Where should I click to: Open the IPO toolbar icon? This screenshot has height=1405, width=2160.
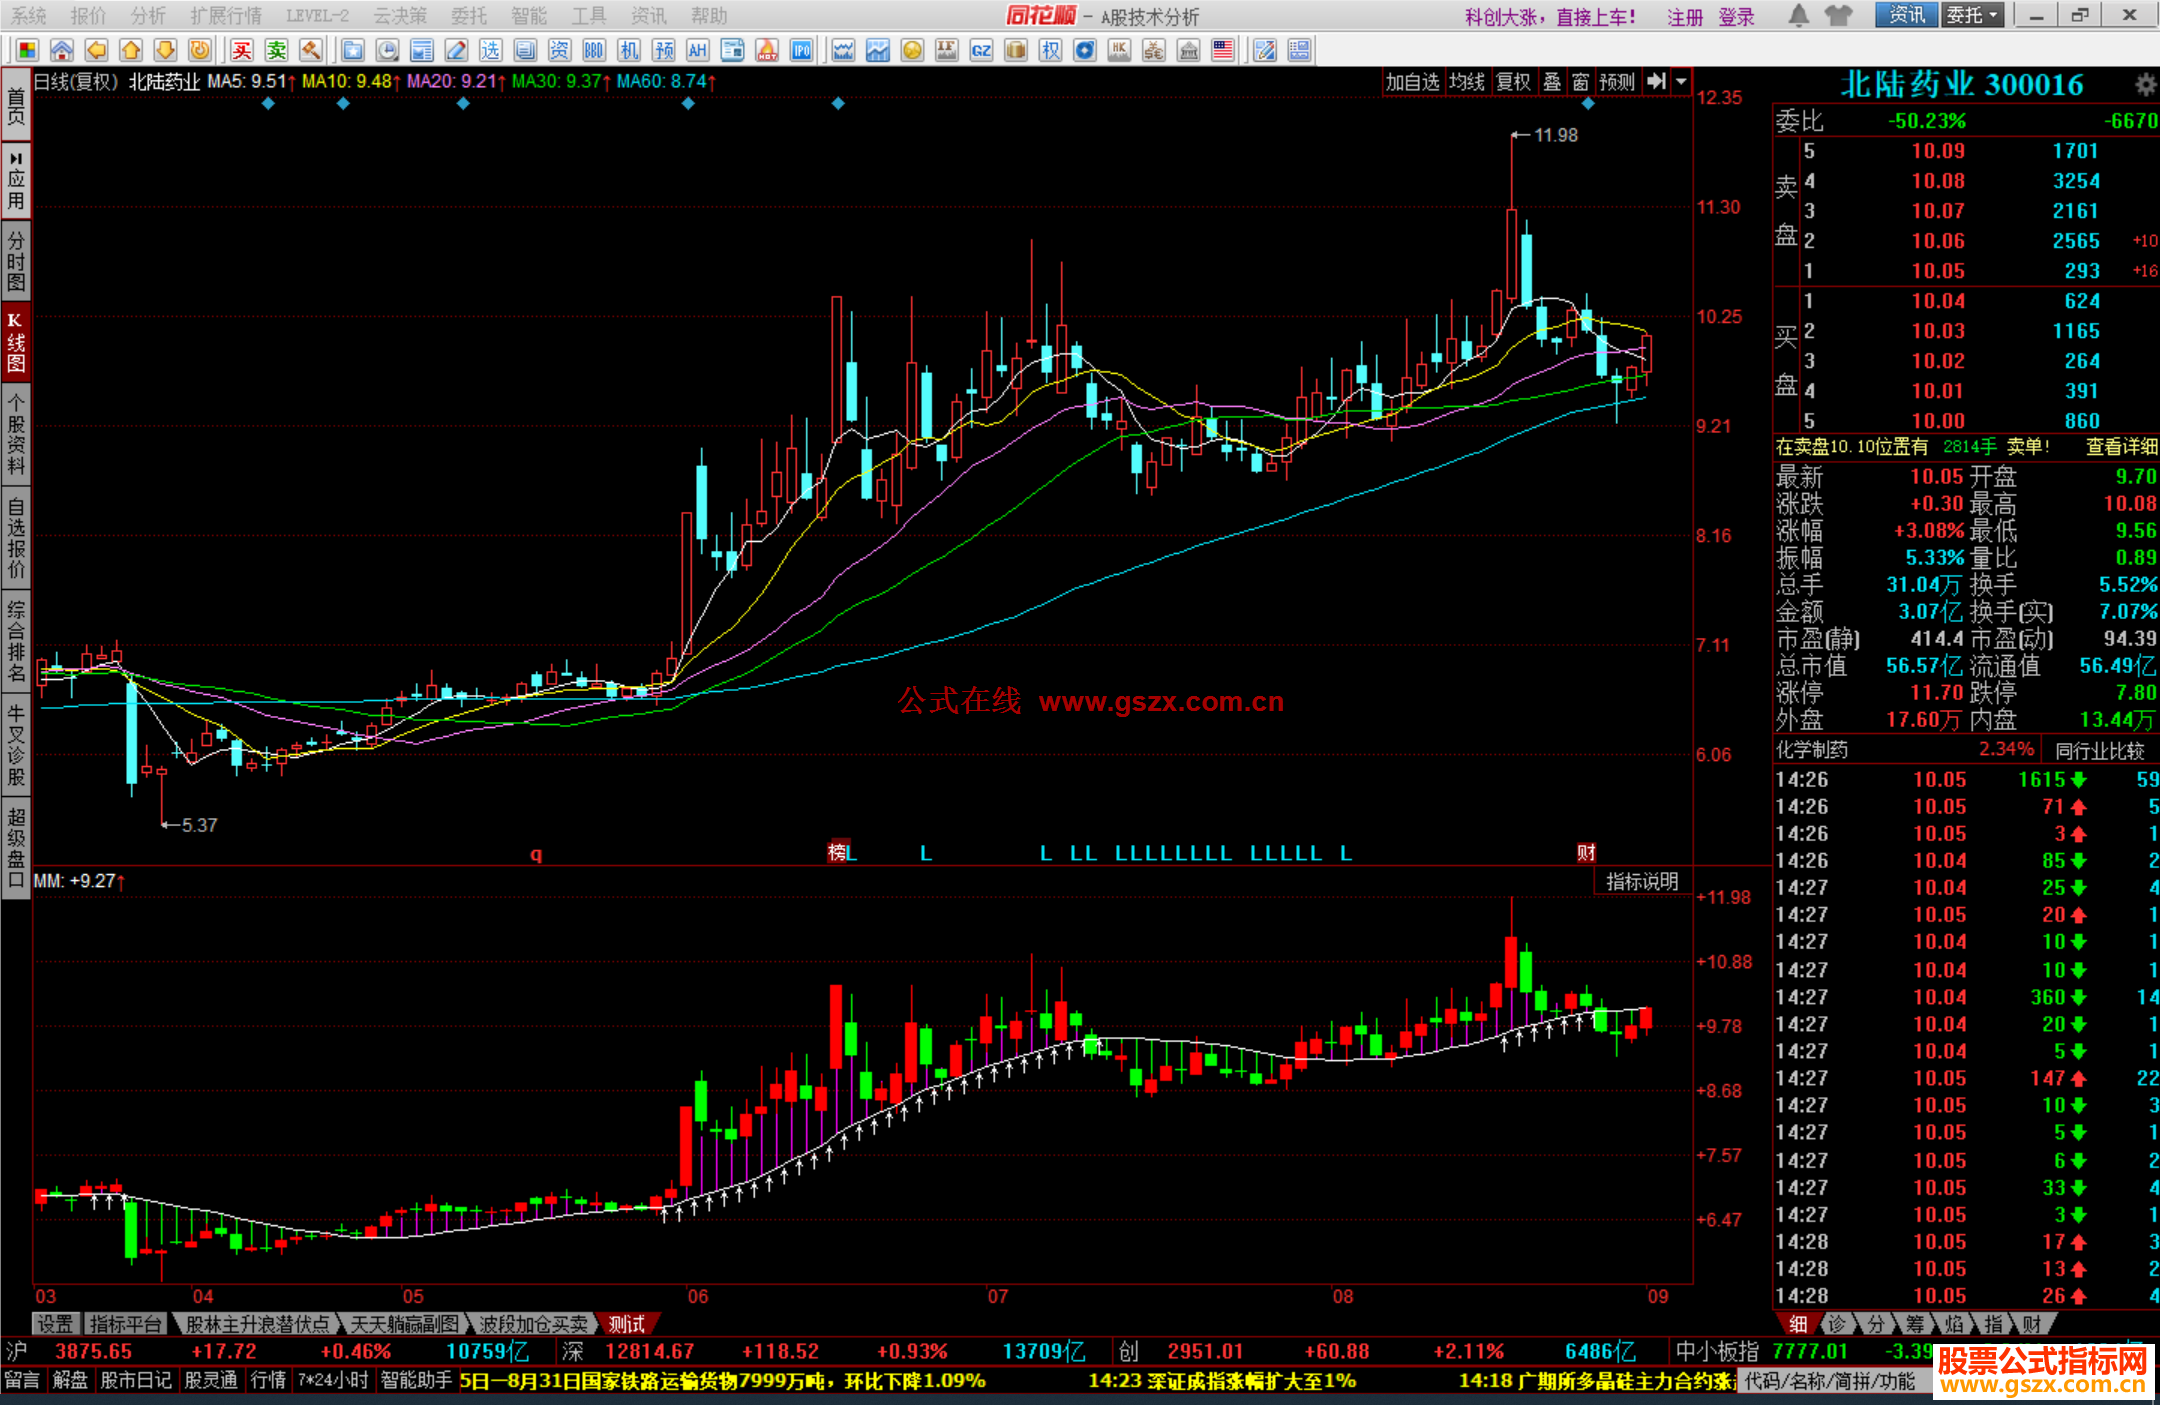802,51
